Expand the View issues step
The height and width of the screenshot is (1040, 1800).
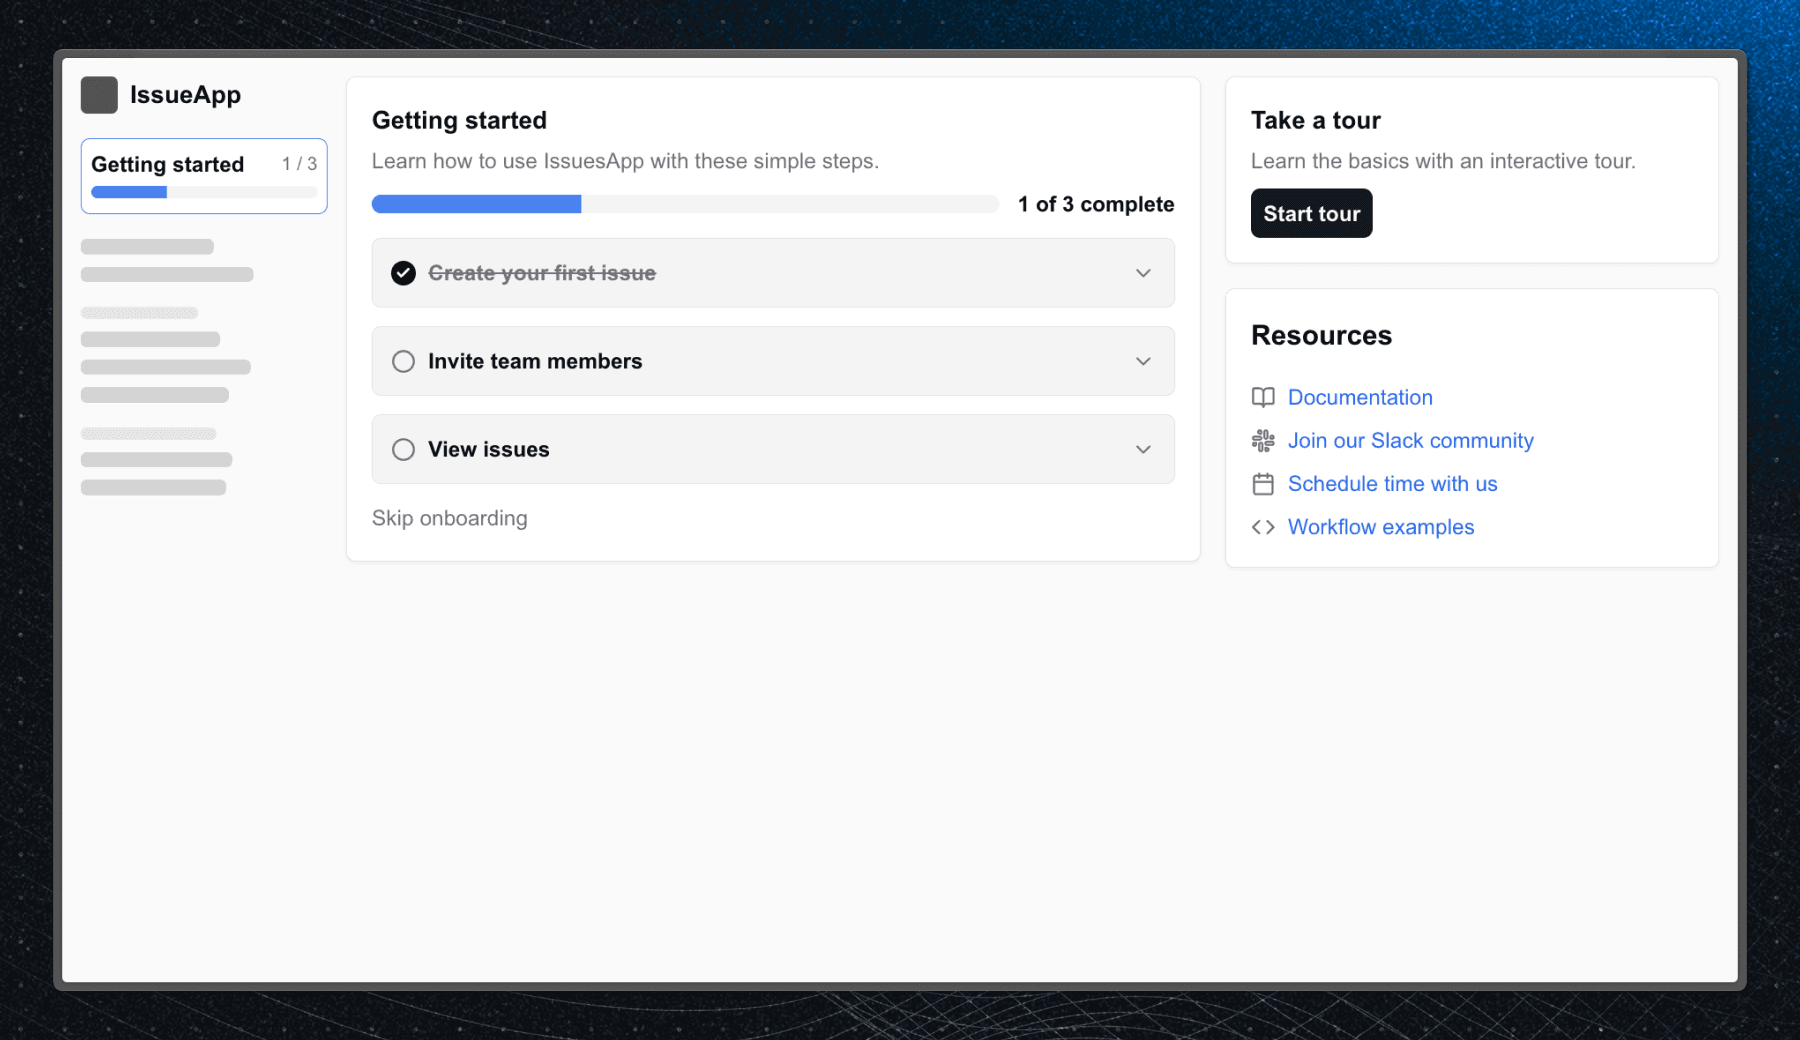pos(1142,449)
